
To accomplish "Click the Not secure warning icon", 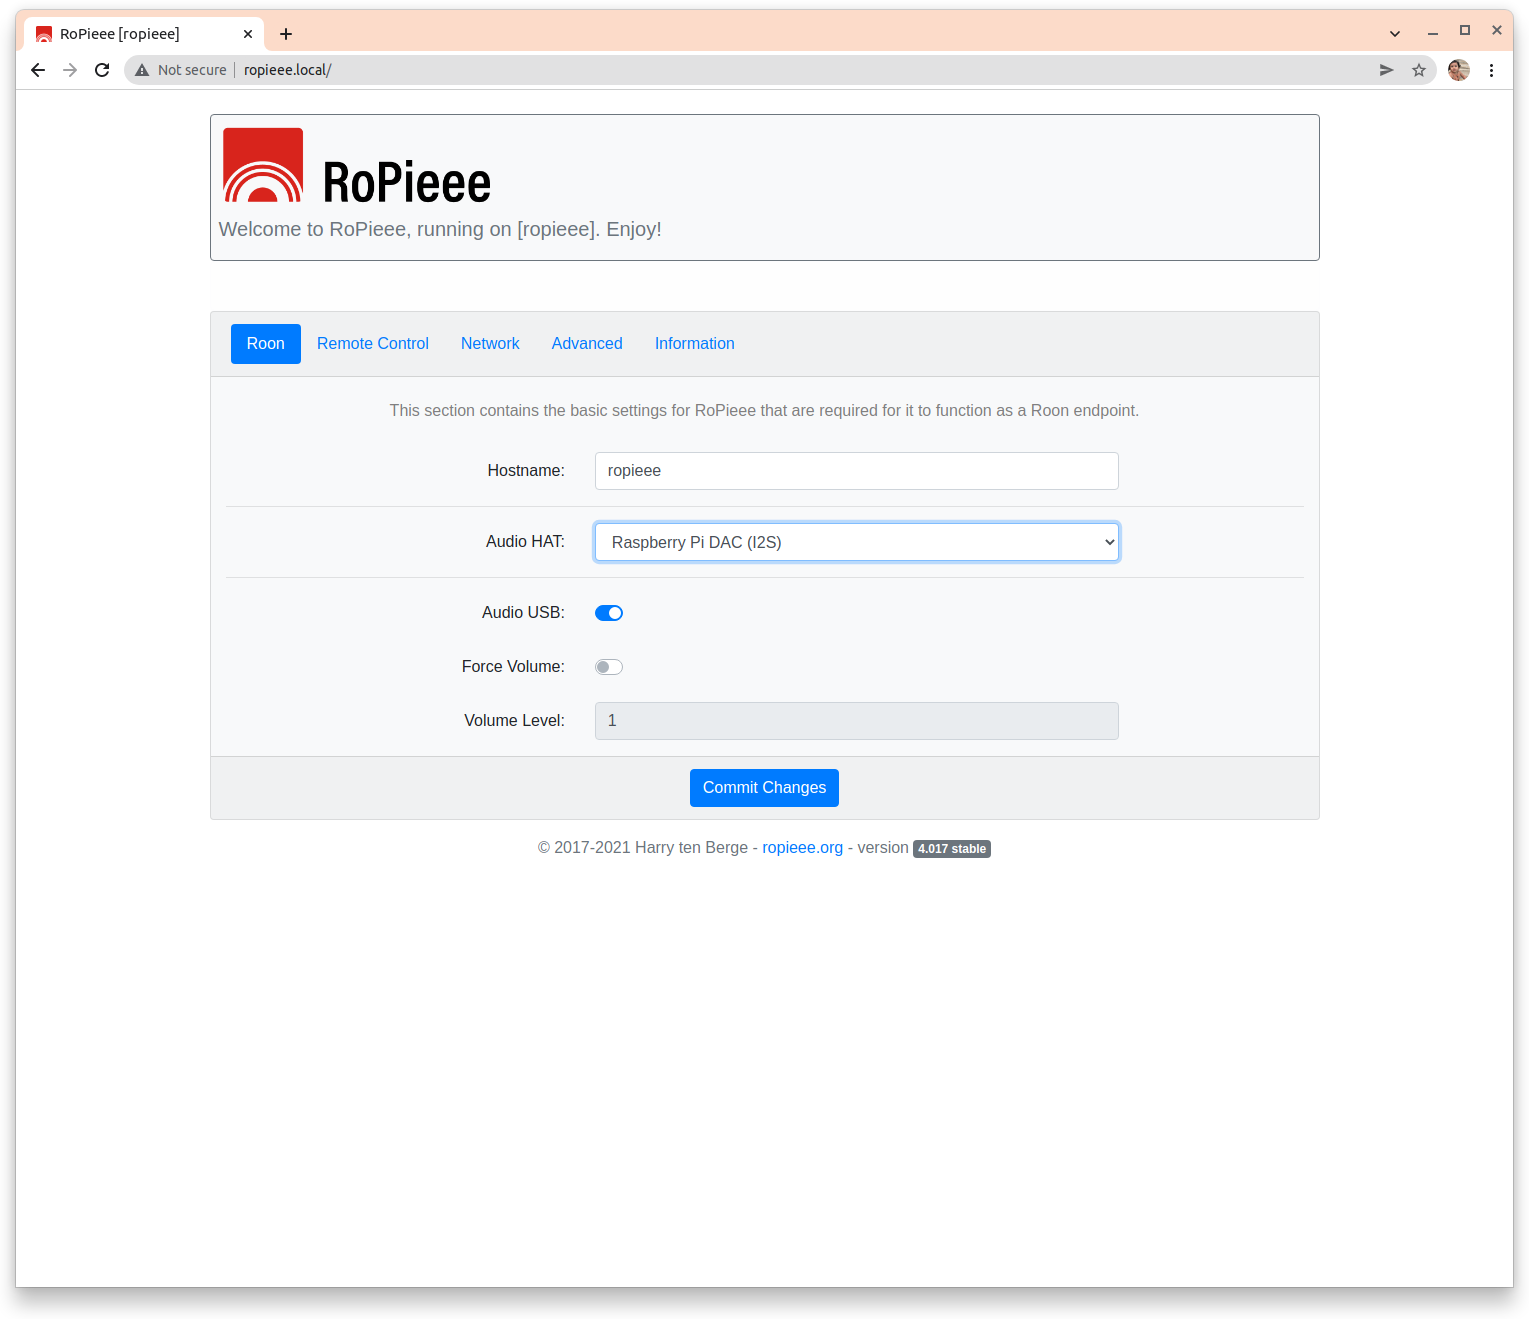I will tap(142, 70).
